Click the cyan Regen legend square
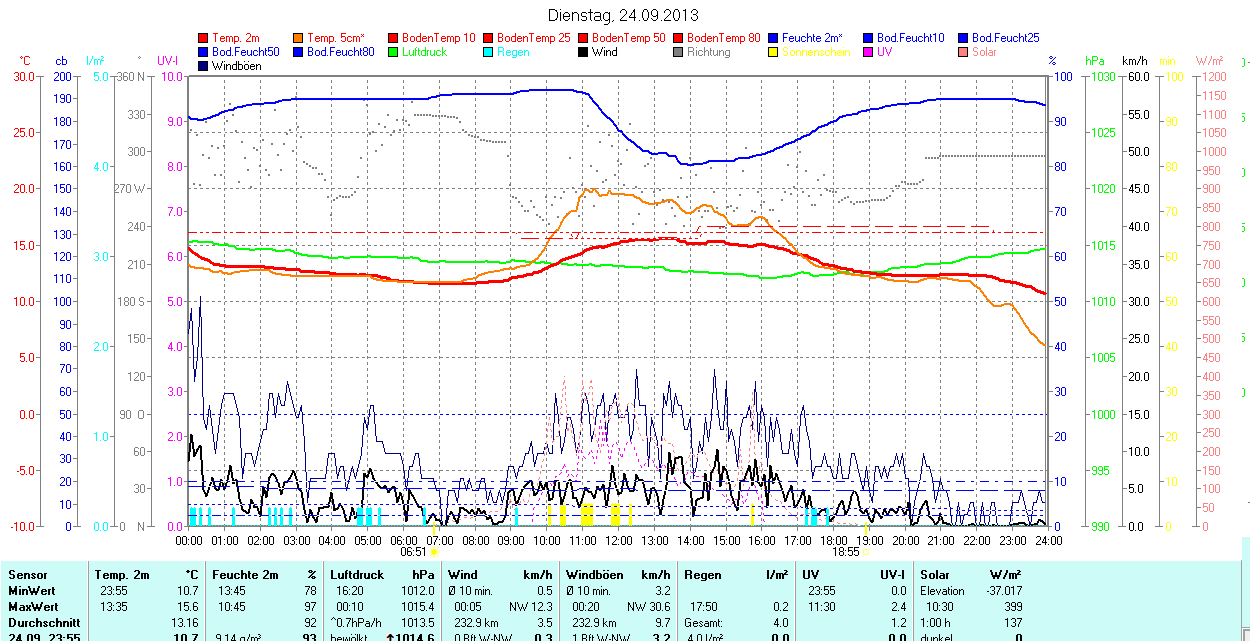Viewport: 1250px width, 641px height. 489,52
